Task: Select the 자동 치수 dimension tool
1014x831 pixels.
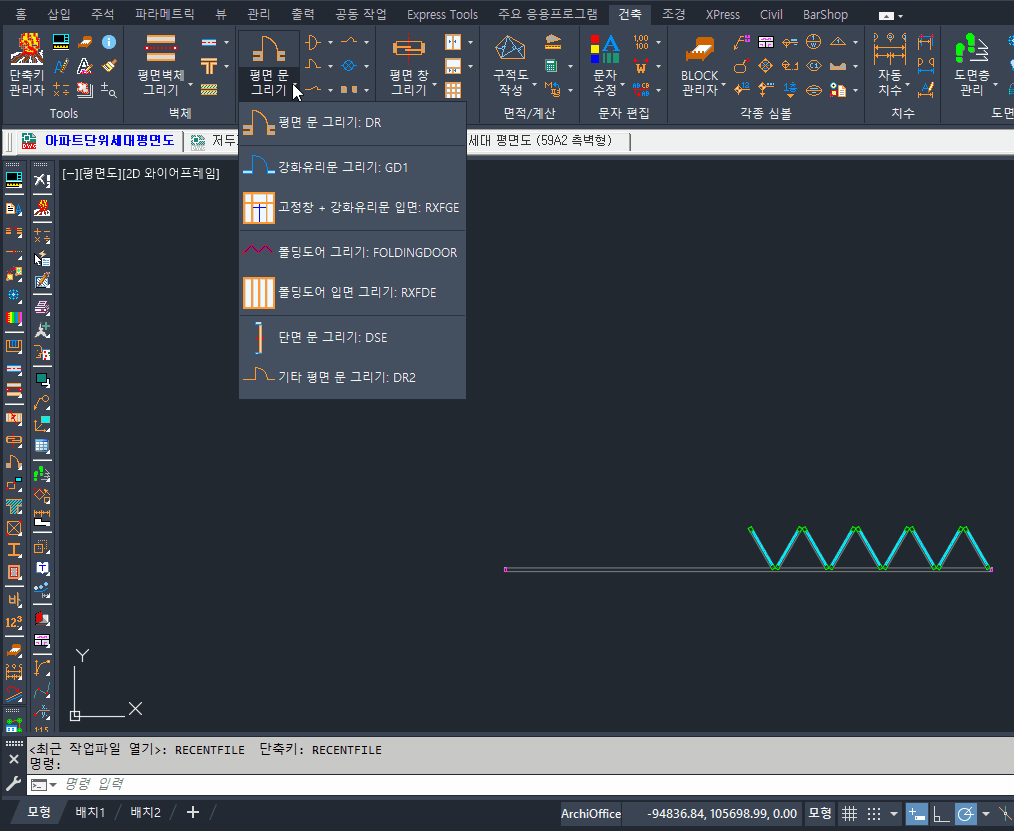Action: click(x=889, y=65)
